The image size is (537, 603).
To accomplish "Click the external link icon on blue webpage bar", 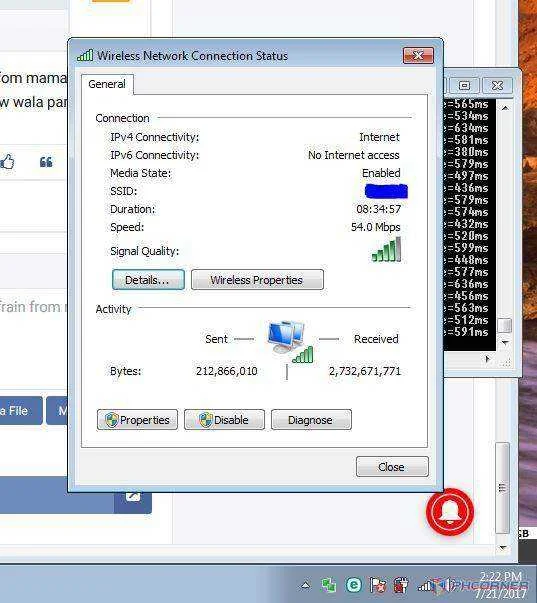I will coord(133,497).
